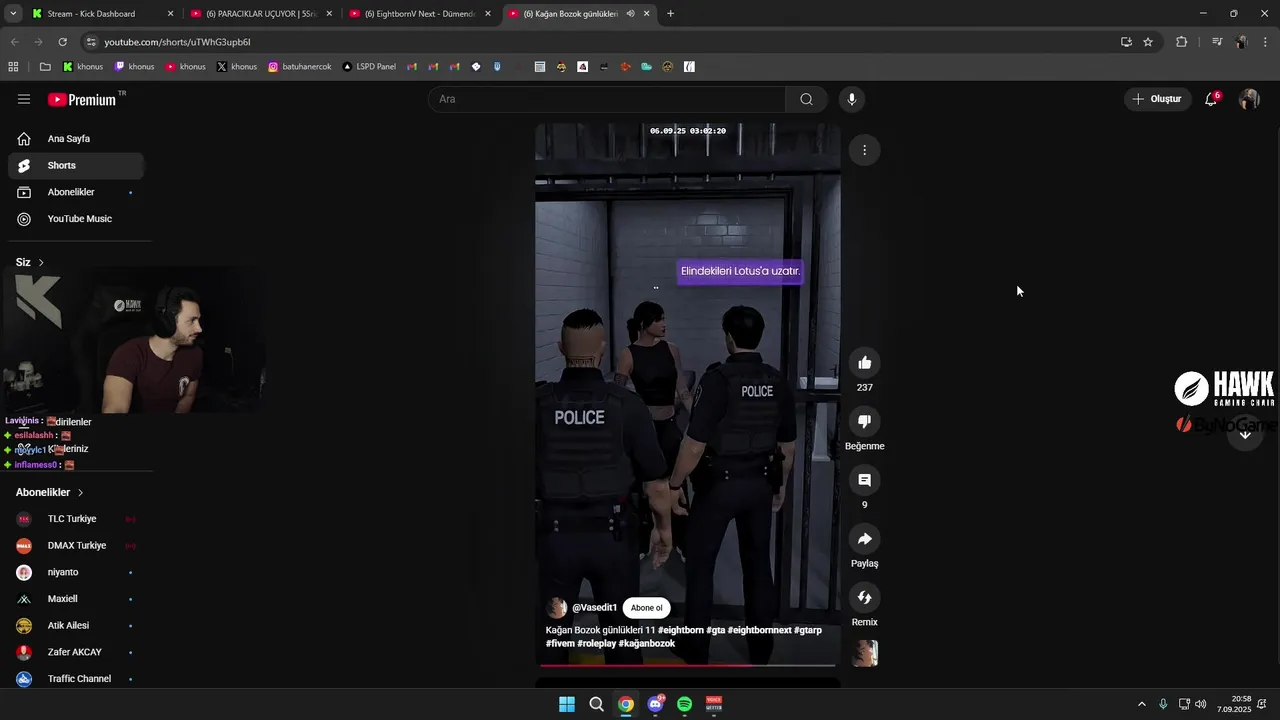This screenshot has width=1280, height=720.
Task: Open the comments icon showing 9
Action: 864,480
